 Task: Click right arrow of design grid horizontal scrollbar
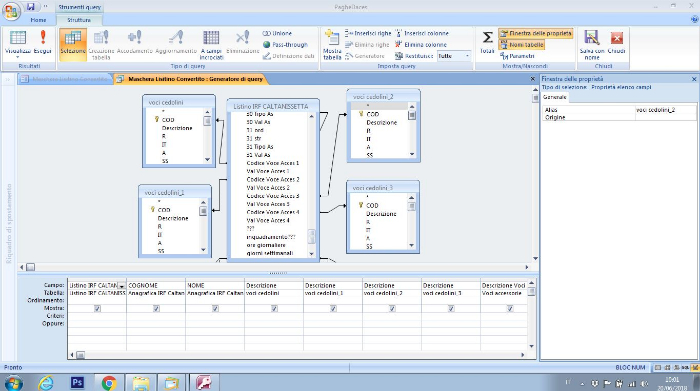click(522, 355)
